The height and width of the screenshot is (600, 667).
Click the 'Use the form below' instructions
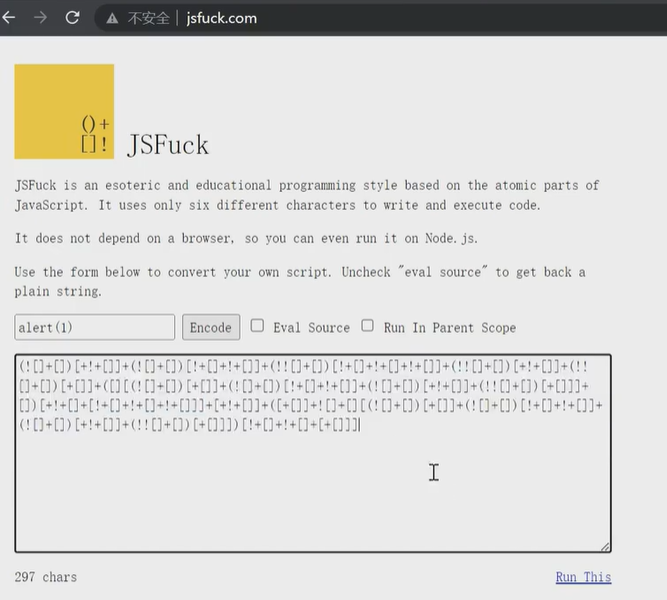click(x=300, y=282)
